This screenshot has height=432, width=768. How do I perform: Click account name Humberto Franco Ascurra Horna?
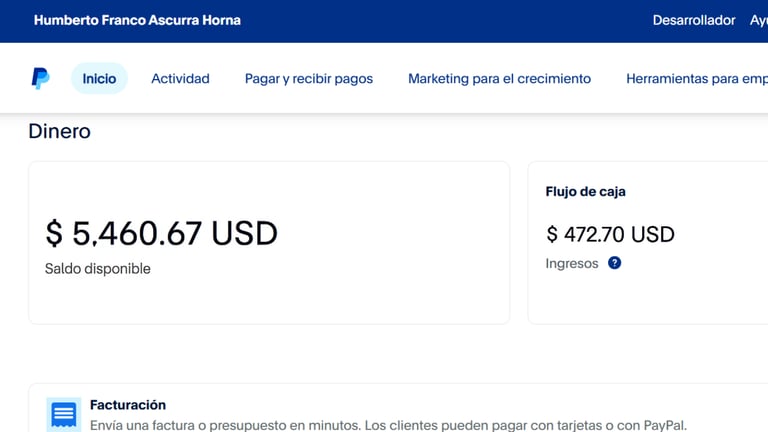(137, 20)
